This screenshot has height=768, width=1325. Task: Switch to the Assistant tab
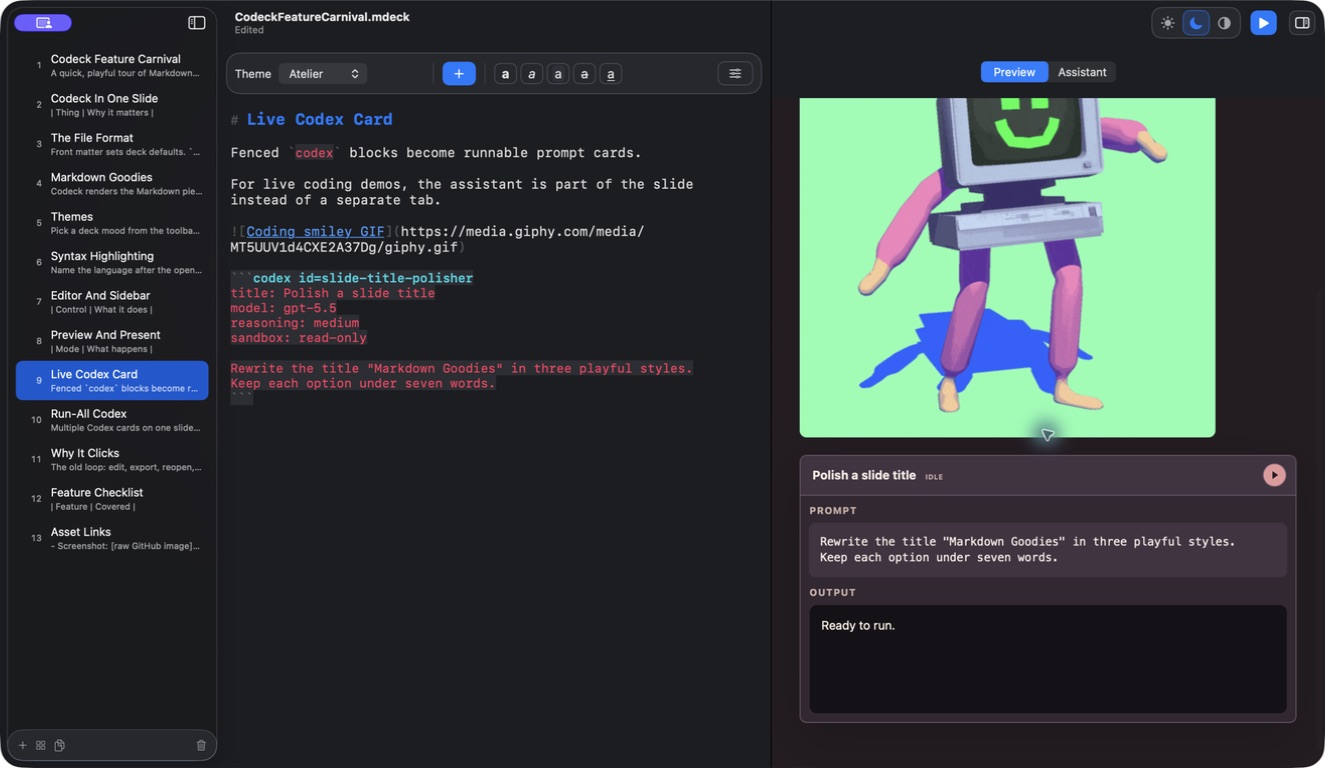1082,72
